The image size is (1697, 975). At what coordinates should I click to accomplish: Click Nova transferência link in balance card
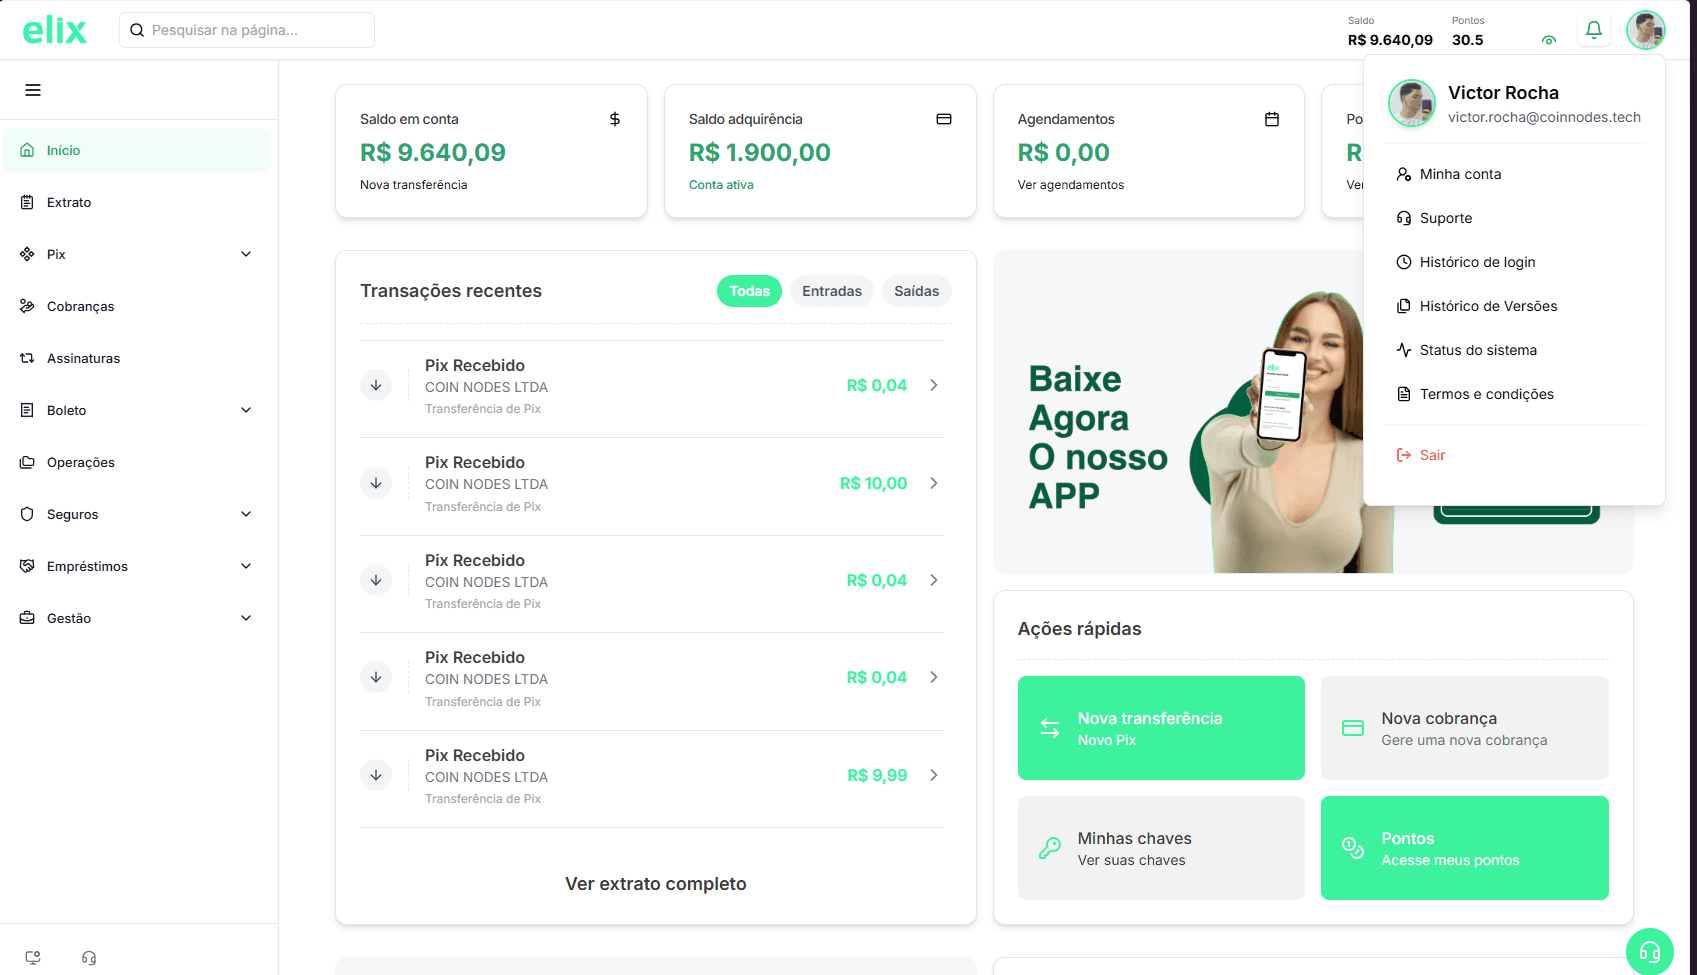[414, 185]
